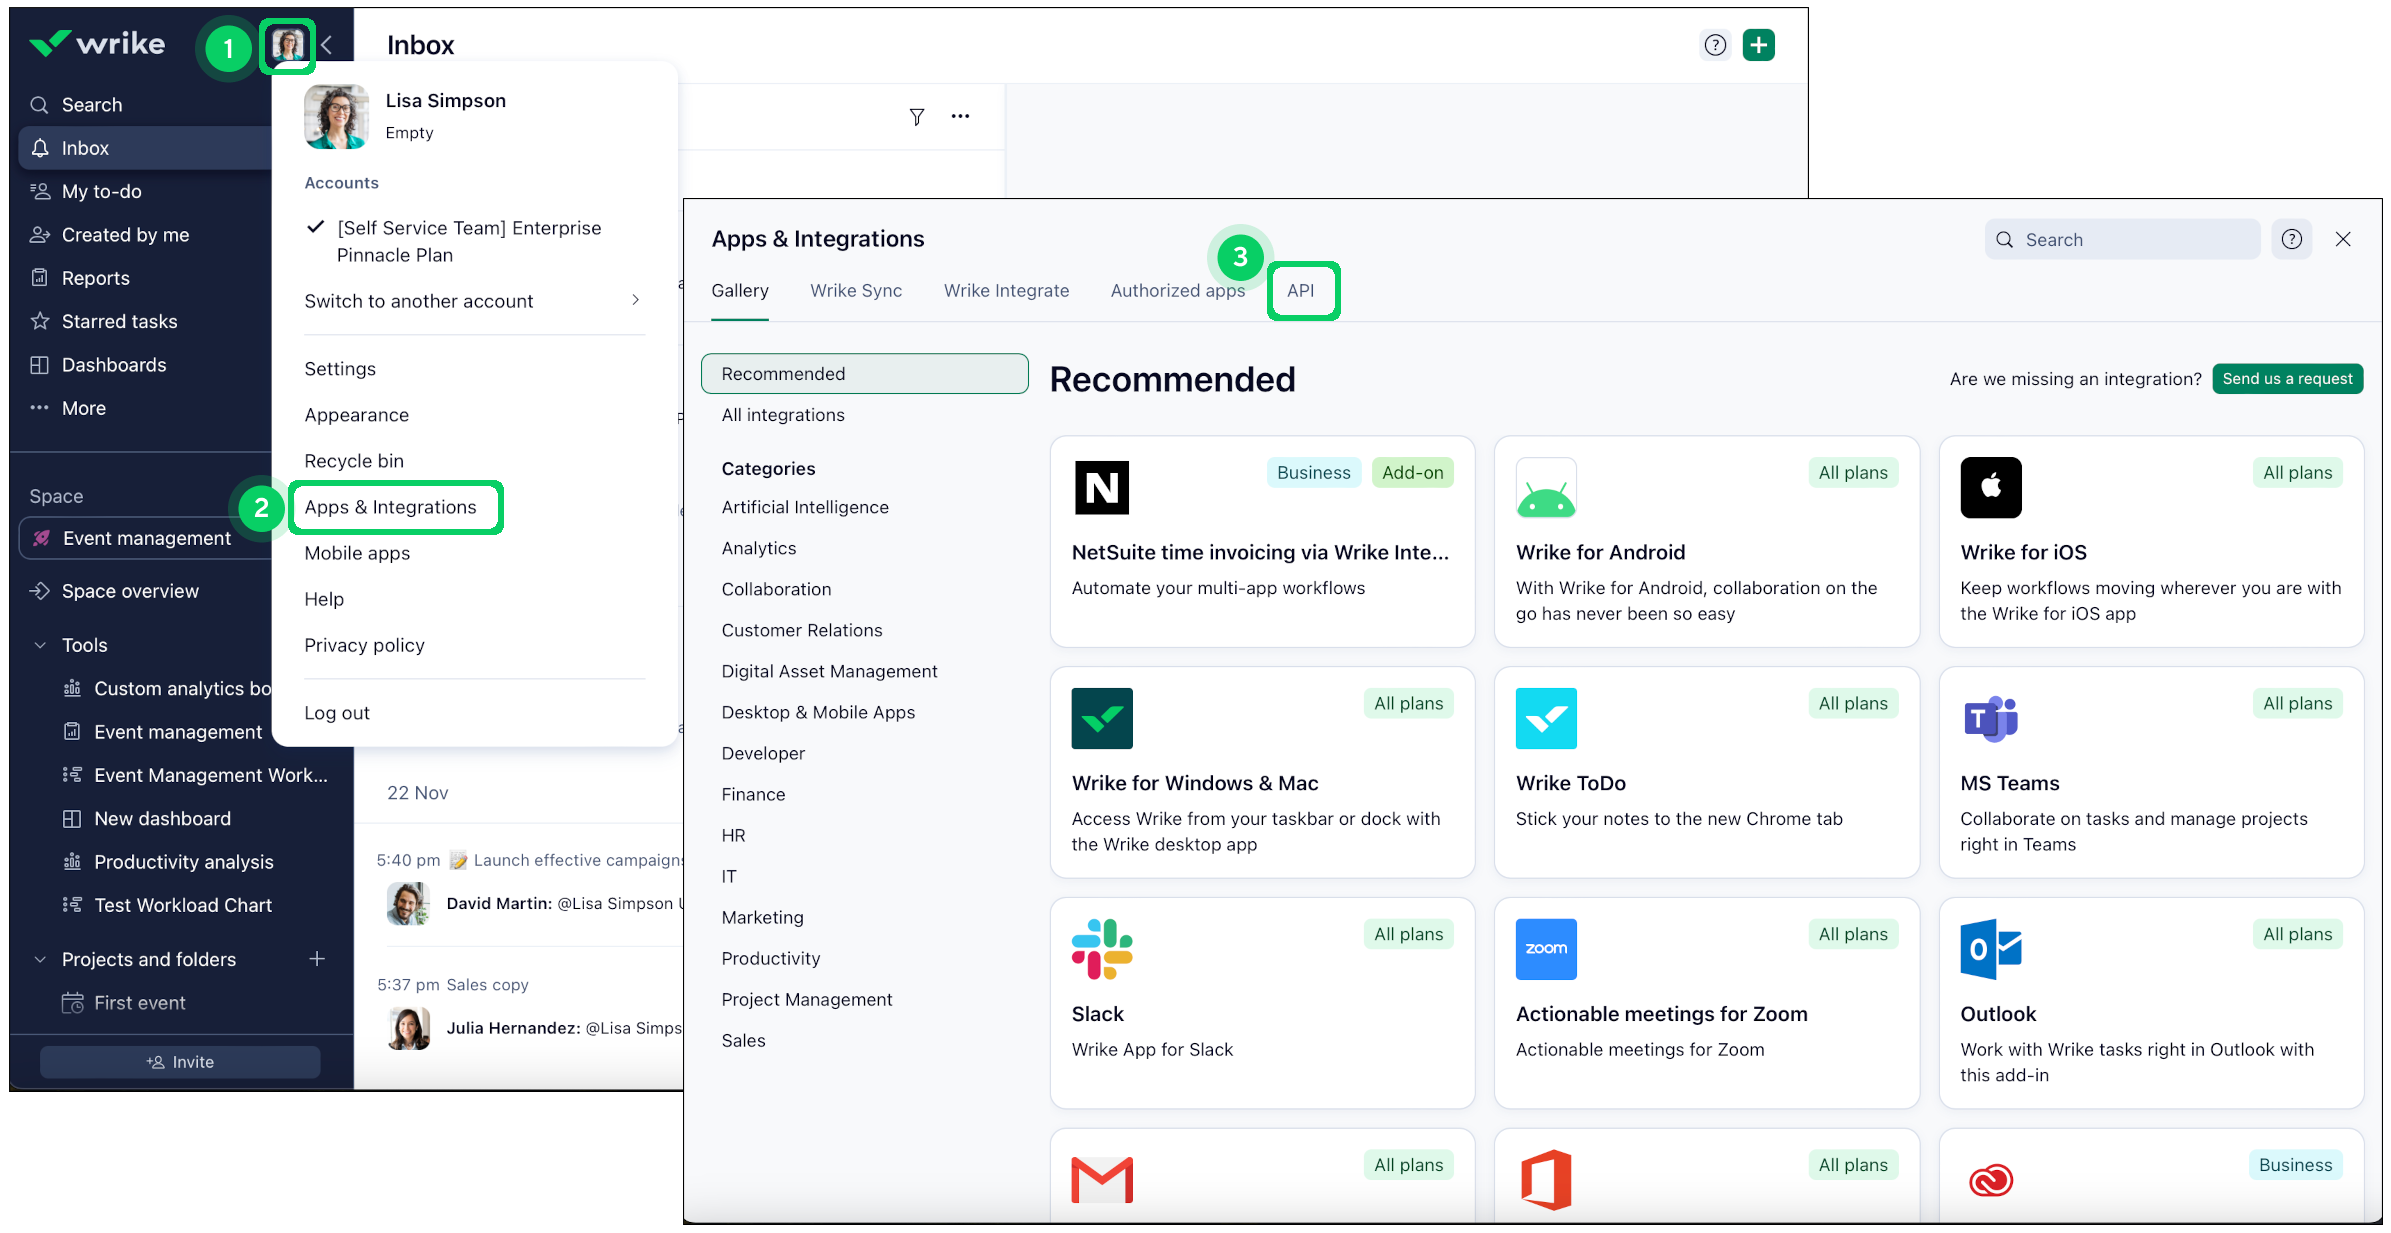
Task: Click the green plus icon in Inbox header
Action: click(1759, 44)
